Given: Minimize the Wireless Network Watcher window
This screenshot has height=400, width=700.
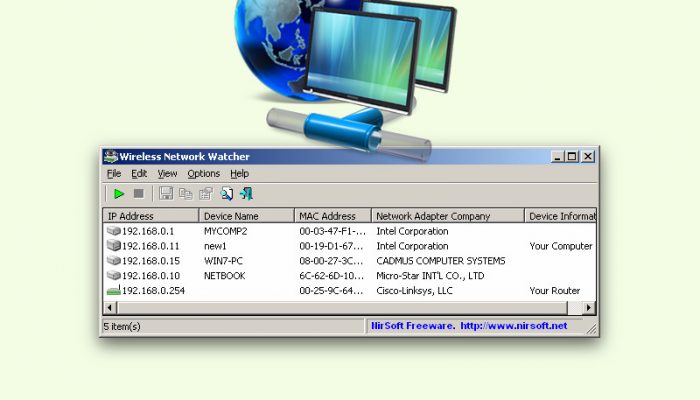Looking at the screenshot, I should pyautogui.click(x=557, y=157).
